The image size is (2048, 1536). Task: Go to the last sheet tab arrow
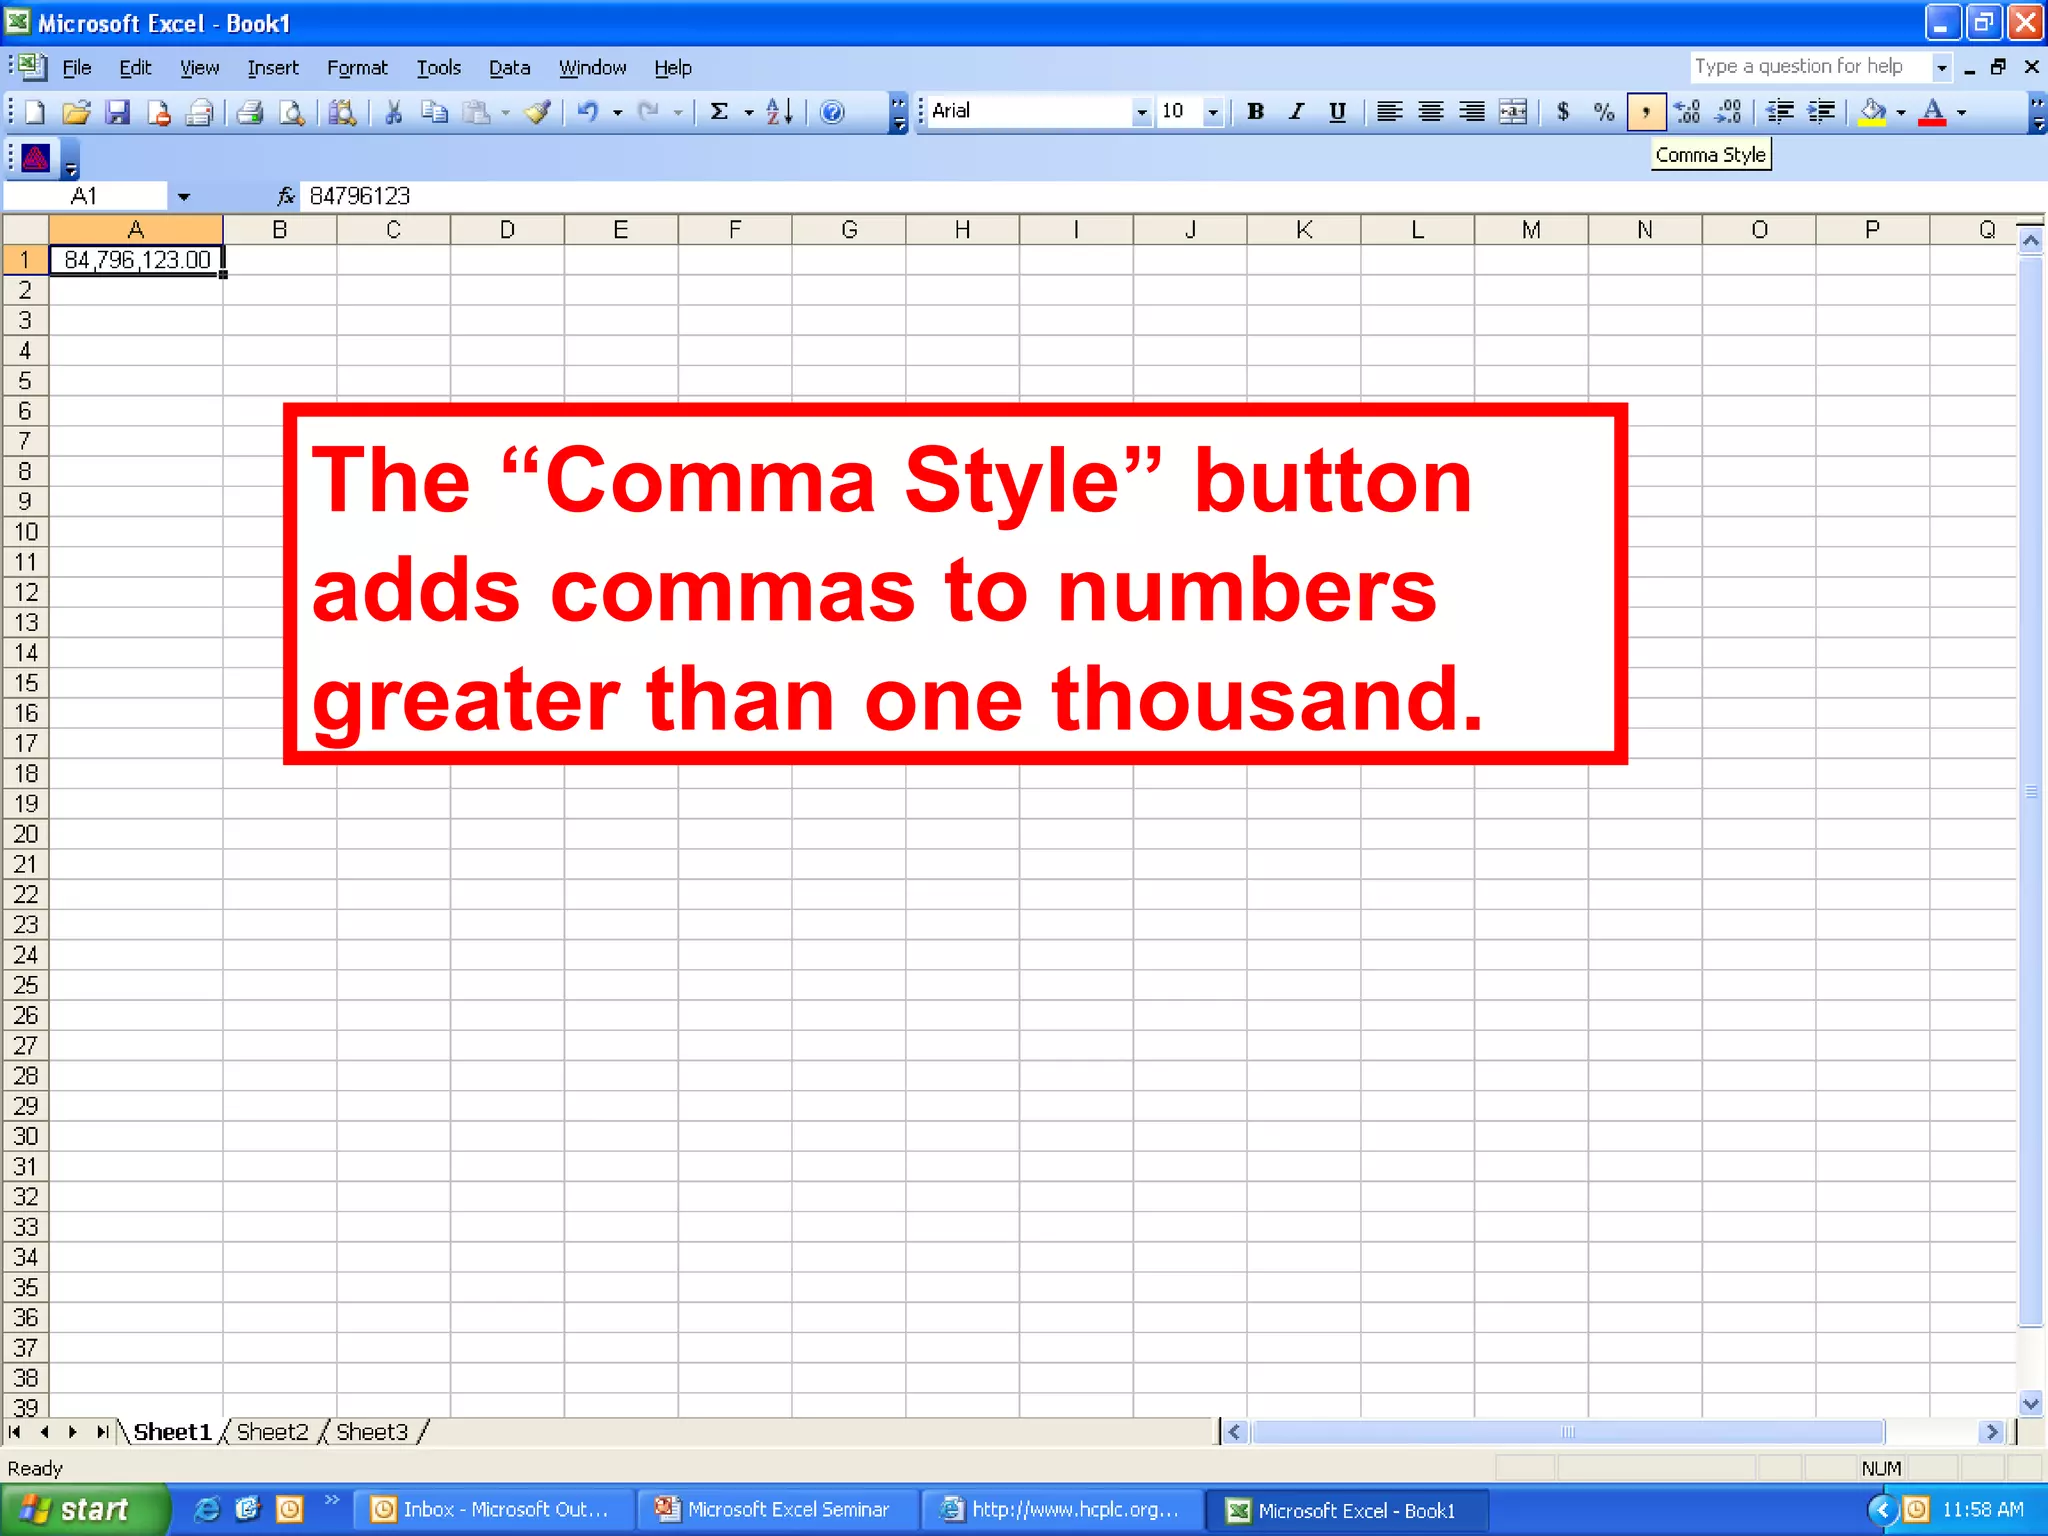coord(102,1432)
